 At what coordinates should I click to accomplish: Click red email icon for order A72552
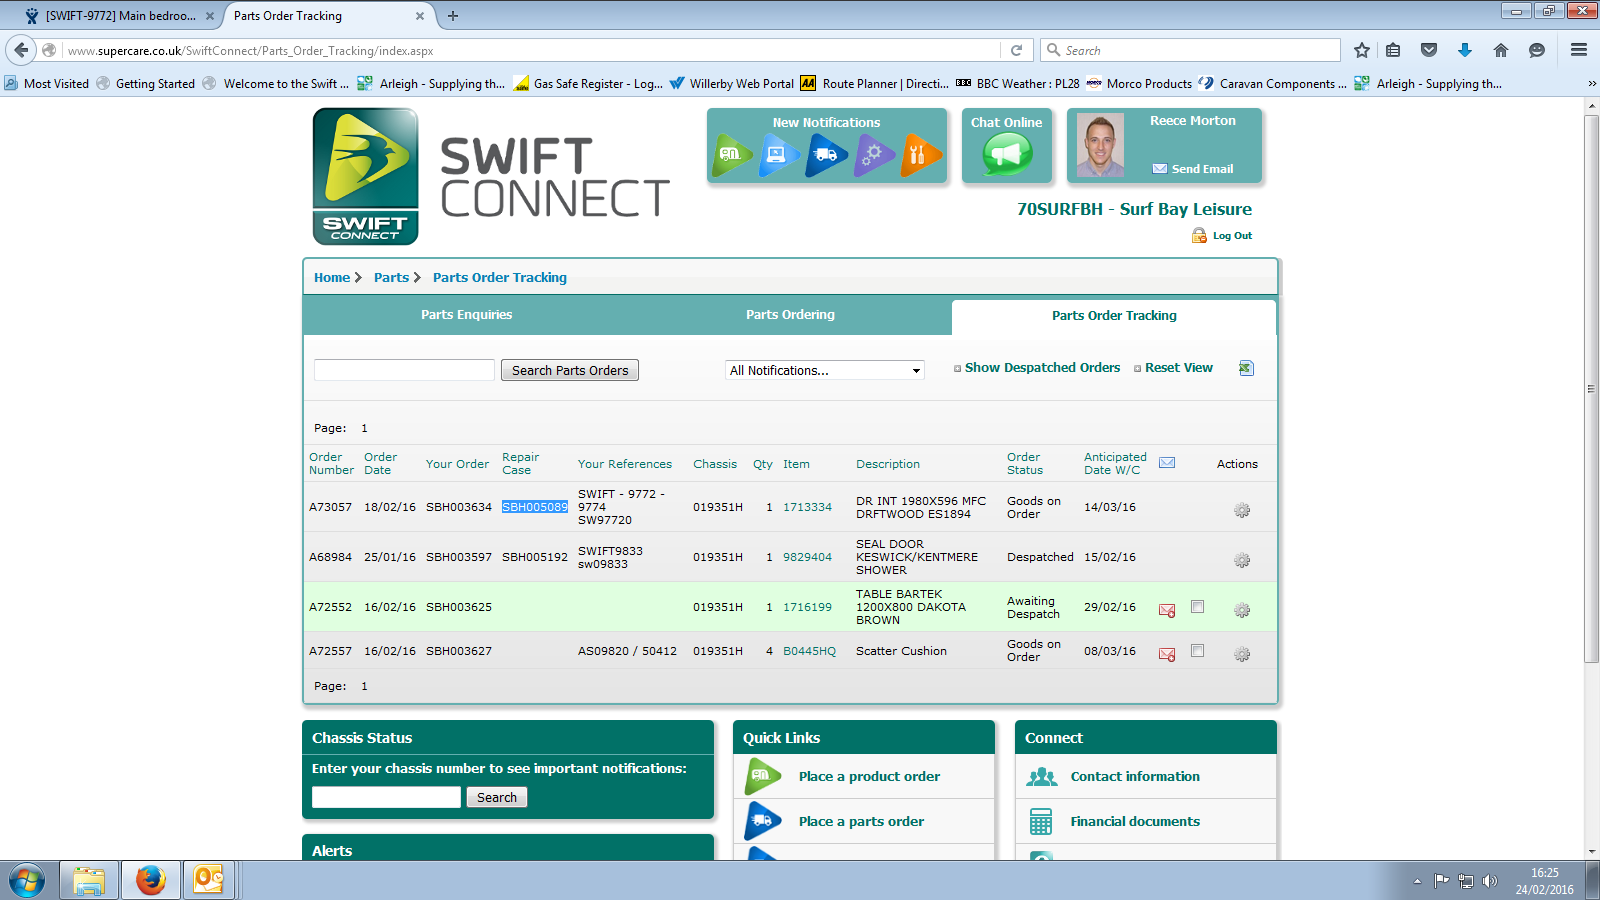(1166, 610)
